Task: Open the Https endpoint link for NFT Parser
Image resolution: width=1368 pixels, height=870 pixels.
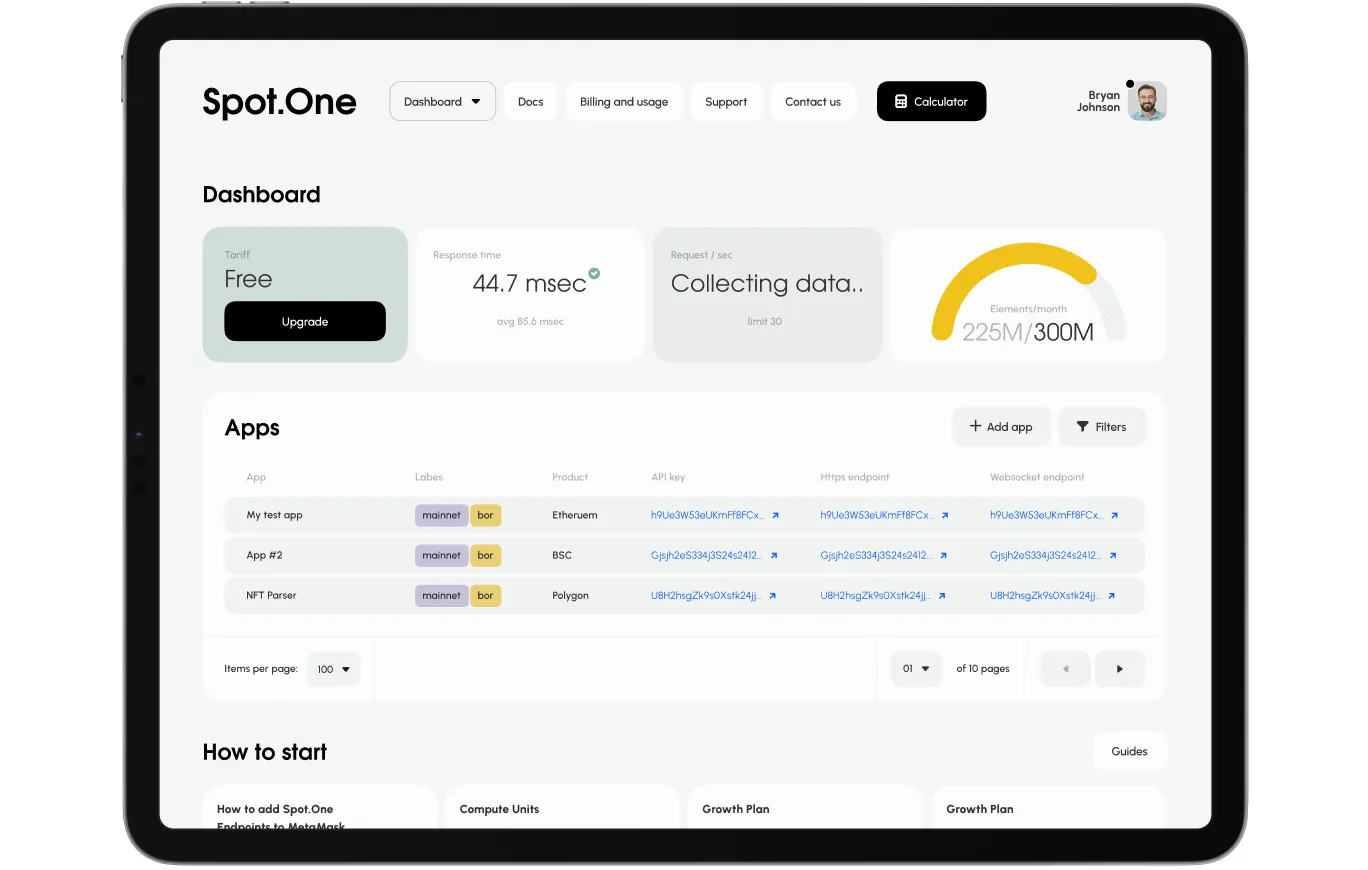Action: (x=876, y=595)
